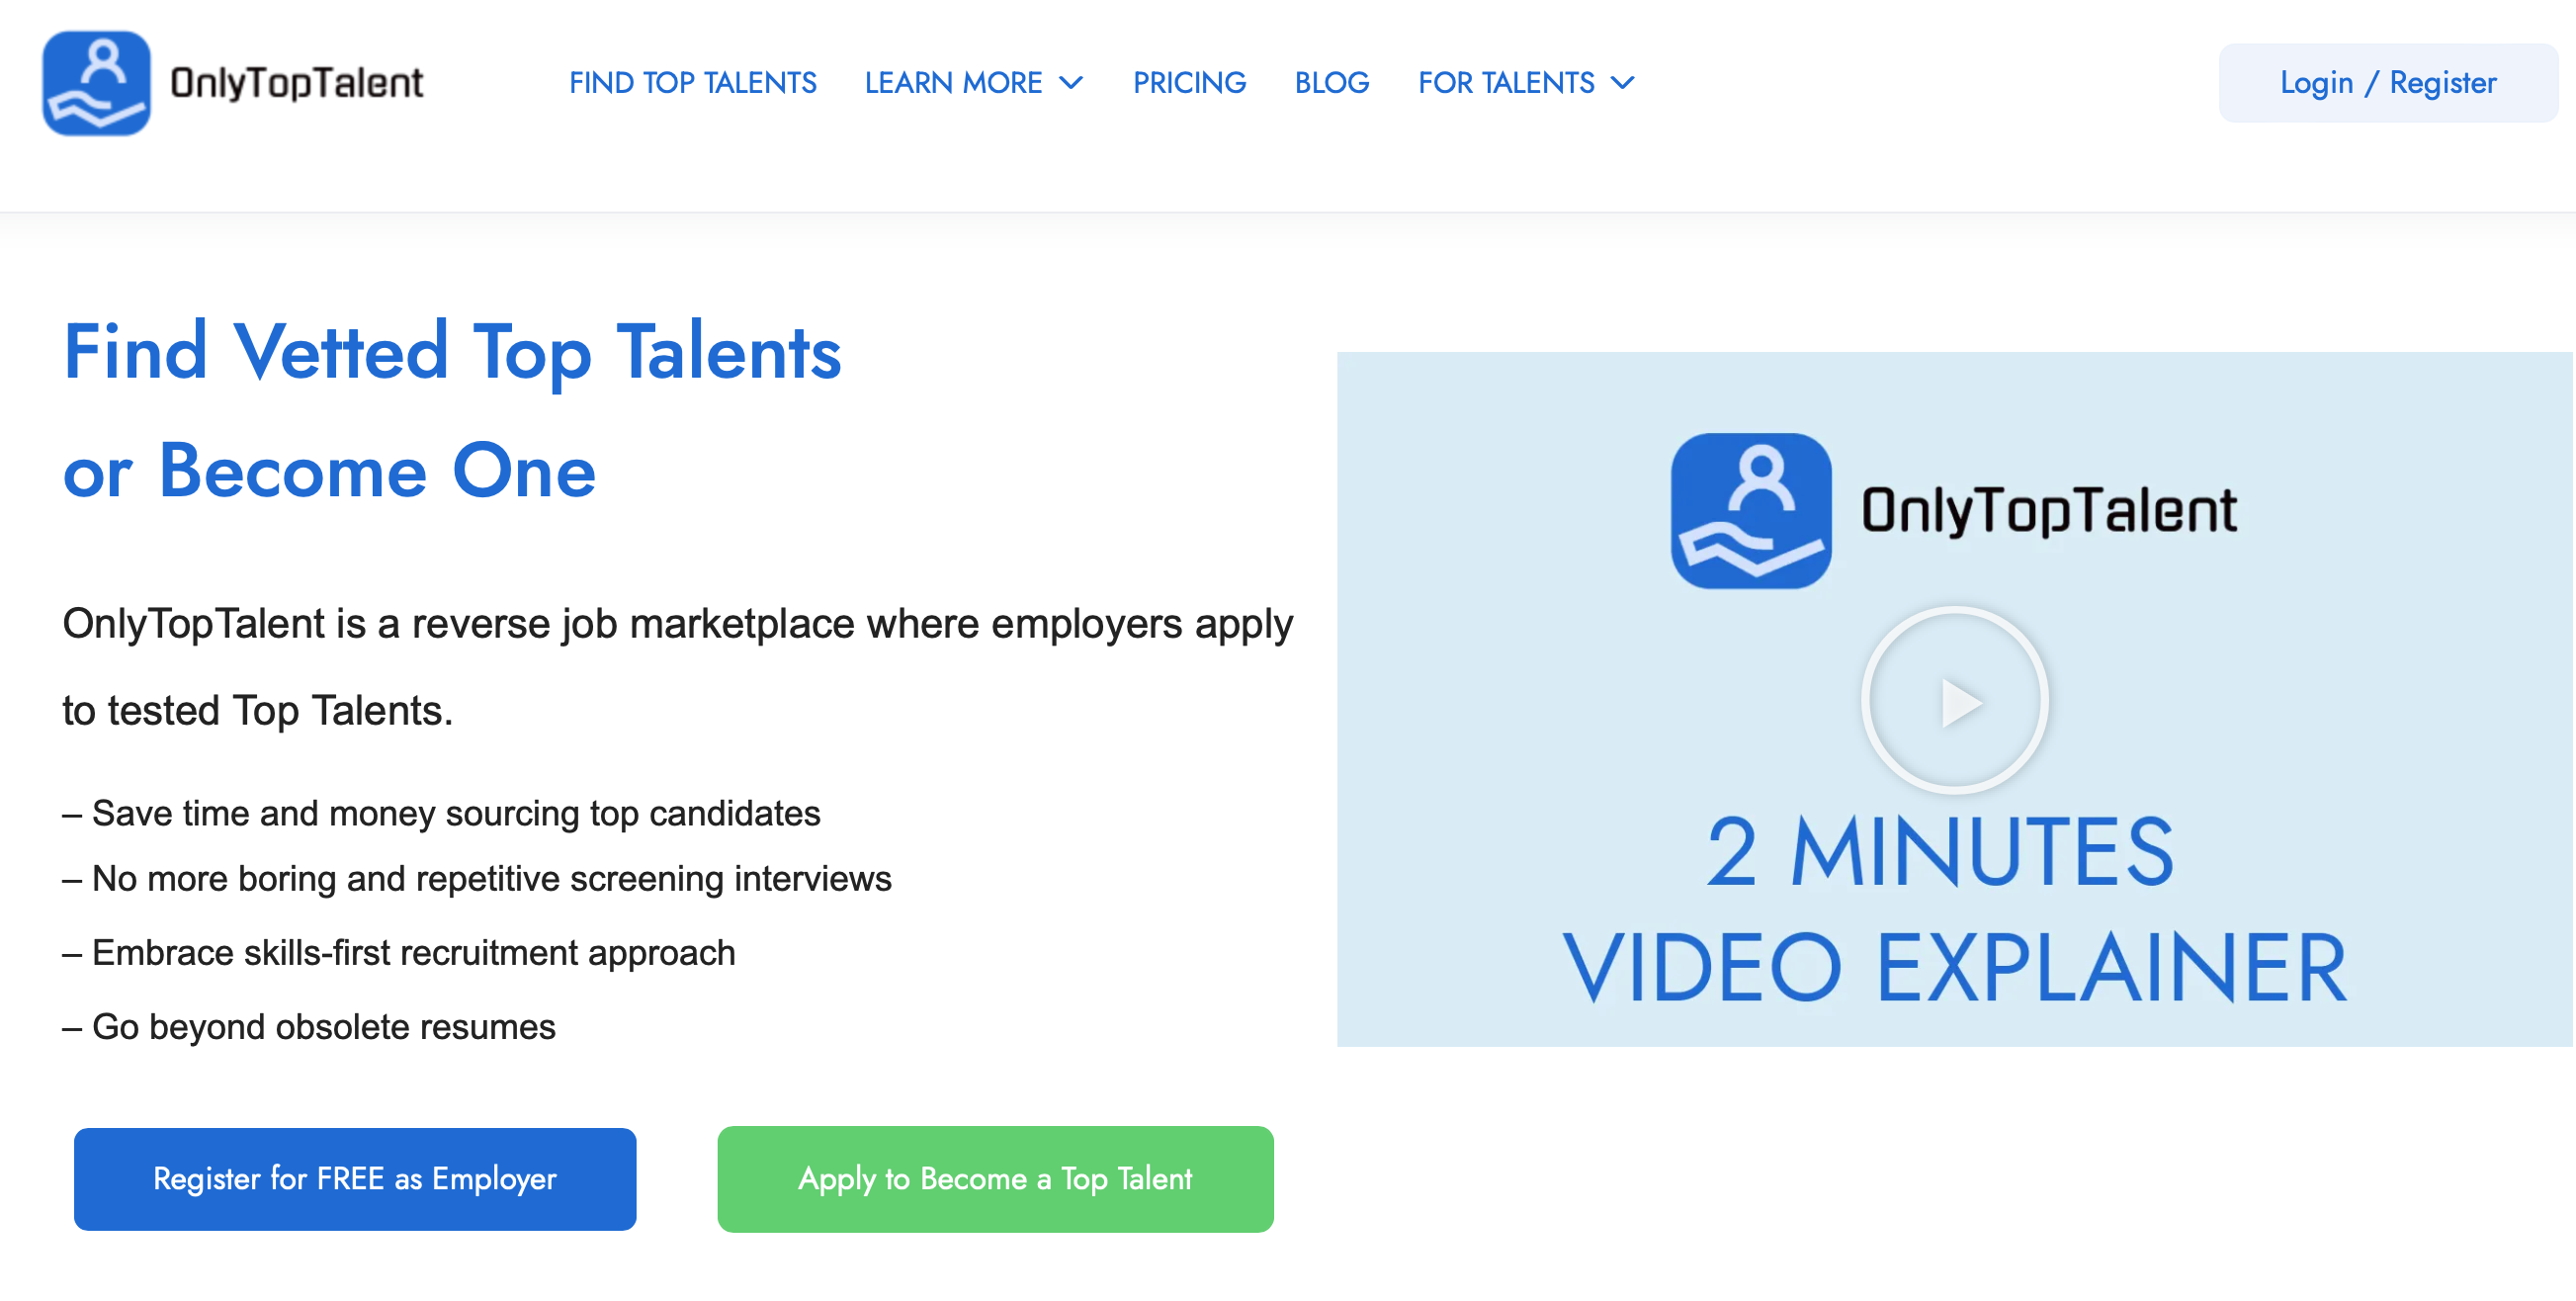This screenshot has width=2576, height=1301.
Task: Click the Login / Register button
Action: 2387,83
